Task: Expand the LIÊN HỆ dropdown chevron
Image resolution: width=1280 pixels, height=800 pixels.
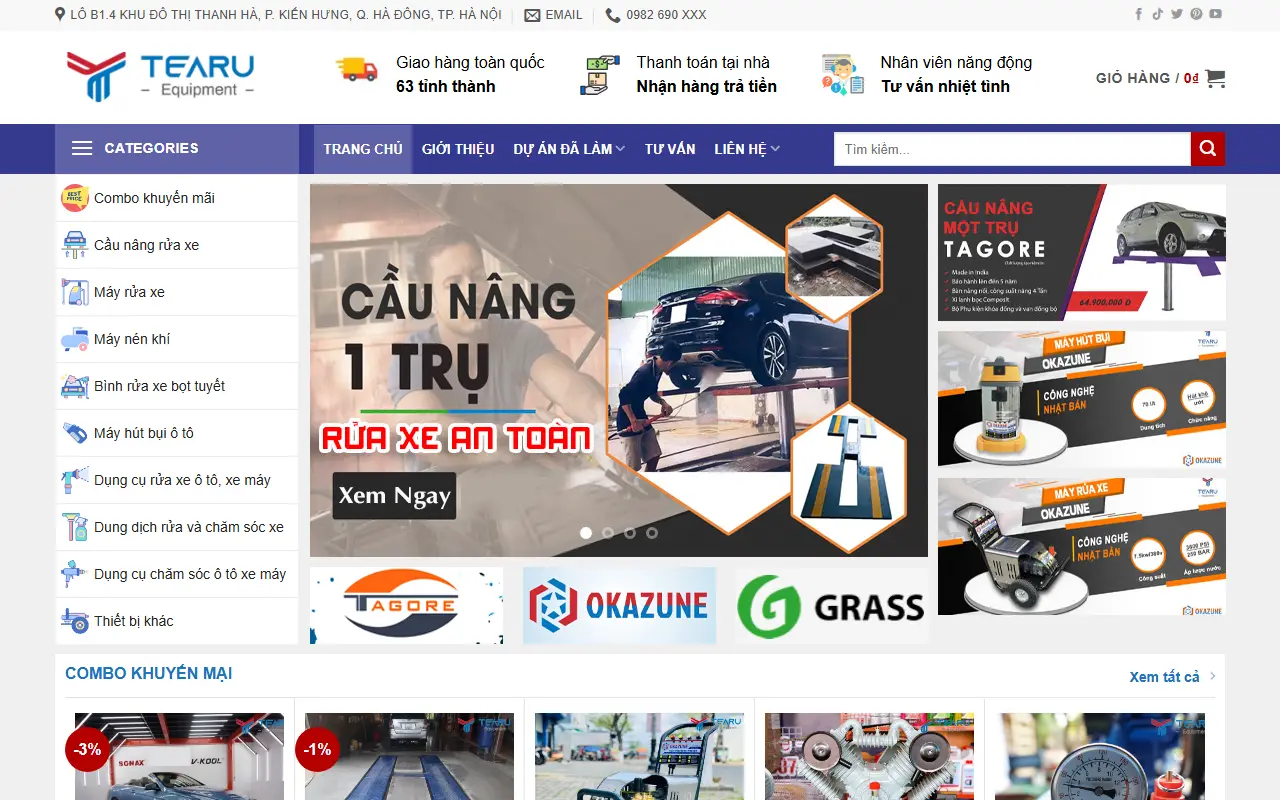Action: pyautogui.click(x=775, y=149)
